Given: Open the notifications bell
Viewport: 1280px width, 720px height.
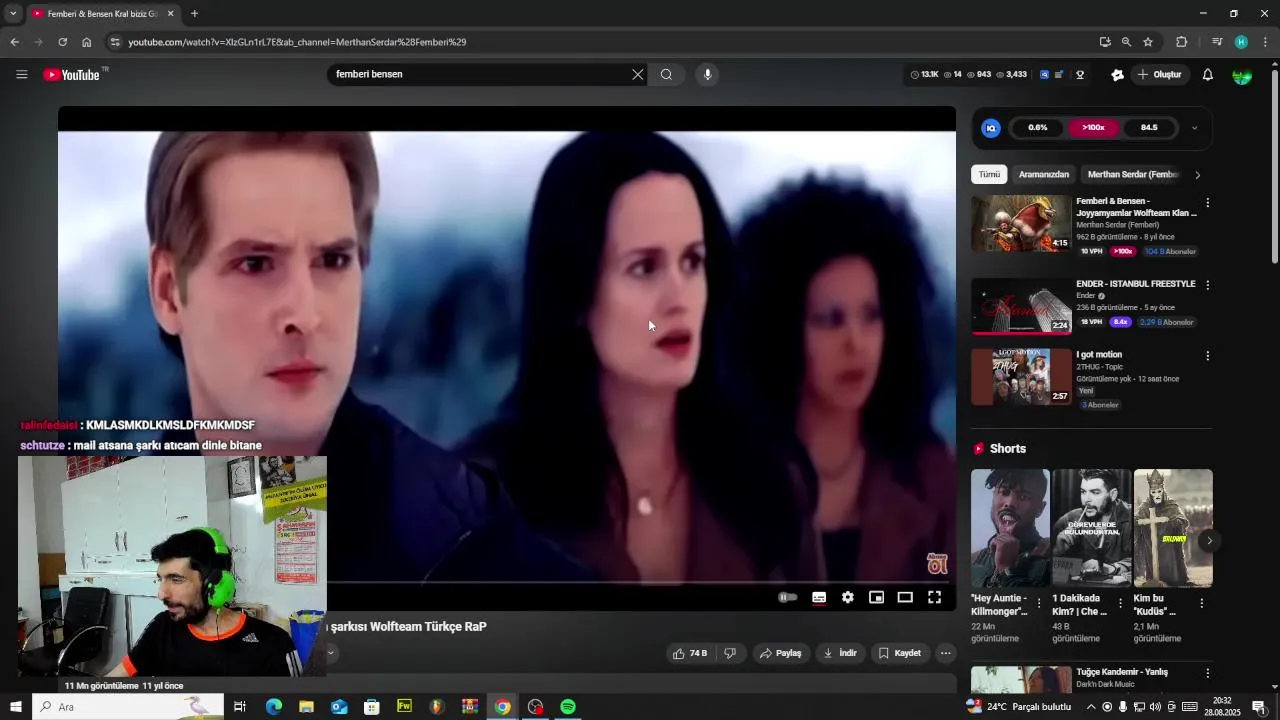Looking at the screenshot, I should pyautogui.click(x=1208, y=75).
